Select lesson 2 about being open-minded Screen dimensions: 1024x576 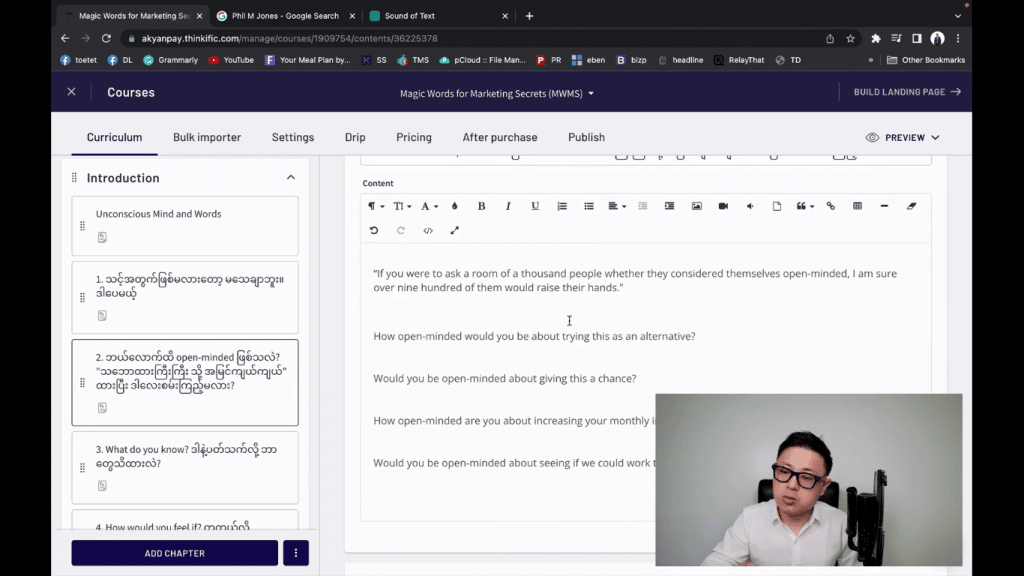[x=185, y=383]
